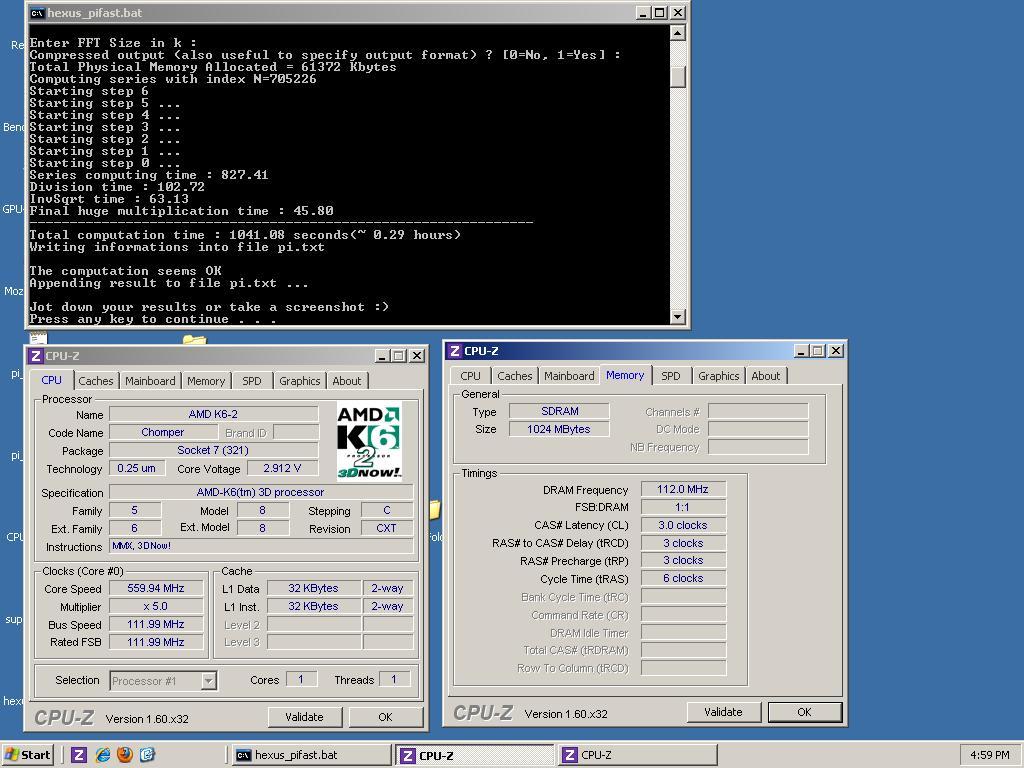Click the SDRAM memory type value
The image size is (1024, 768).
tap(560, 411)
